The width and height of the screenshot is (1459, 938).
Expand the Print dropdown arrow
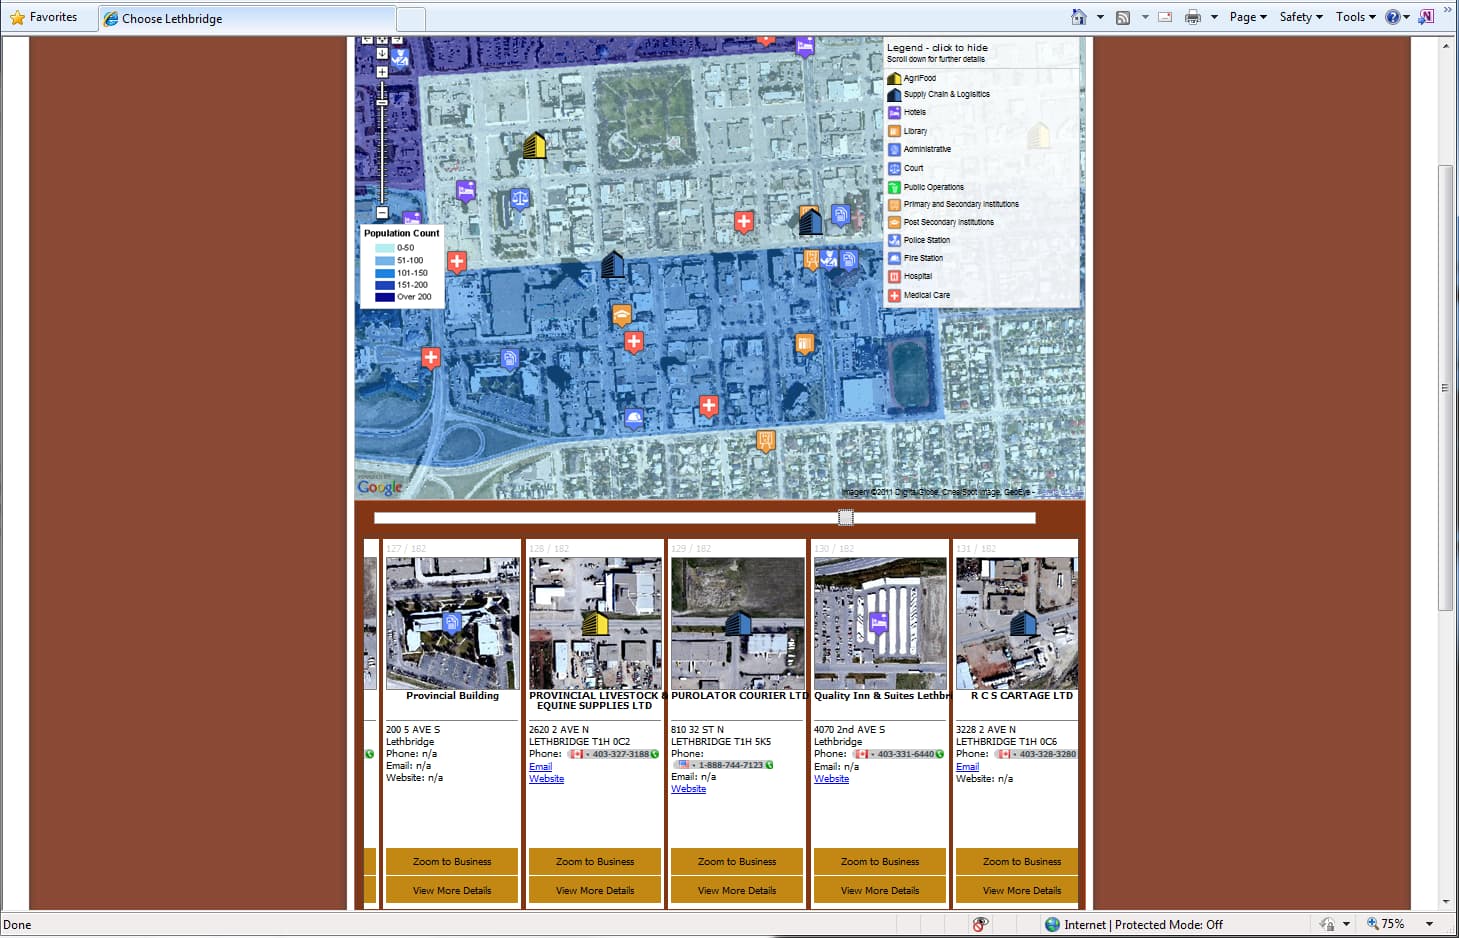(1214, 17)
